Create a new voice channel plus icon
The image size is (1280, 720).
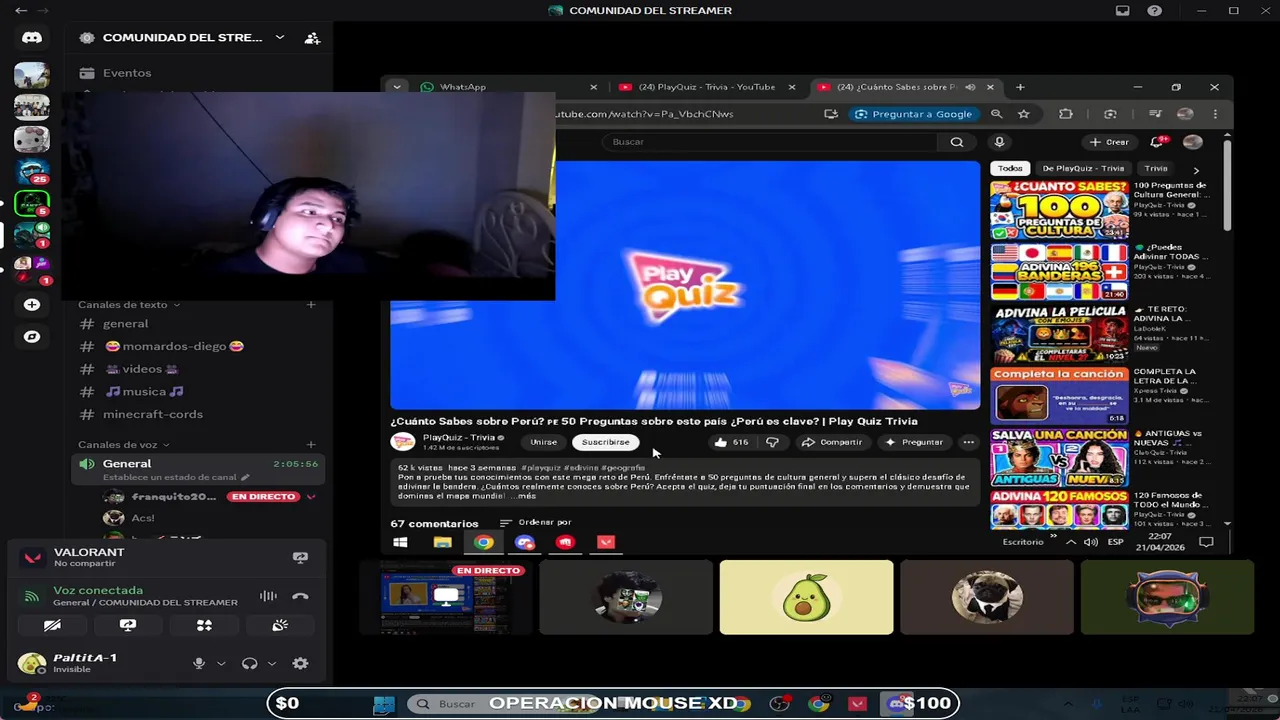pos(311,445)
